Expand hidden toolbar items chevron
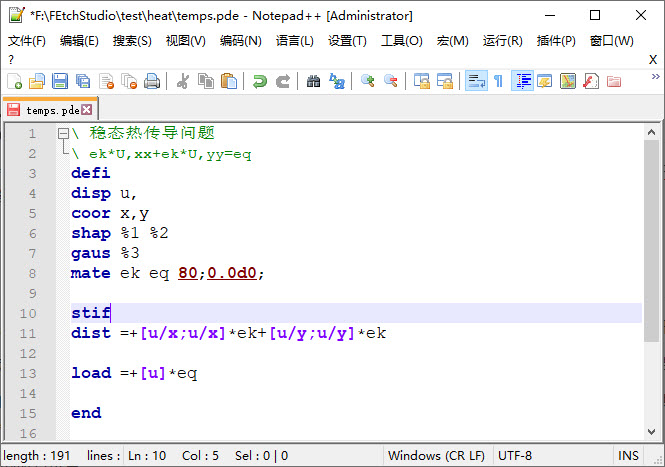This screenshot has width=665, height=467. (x=655, y=77)
